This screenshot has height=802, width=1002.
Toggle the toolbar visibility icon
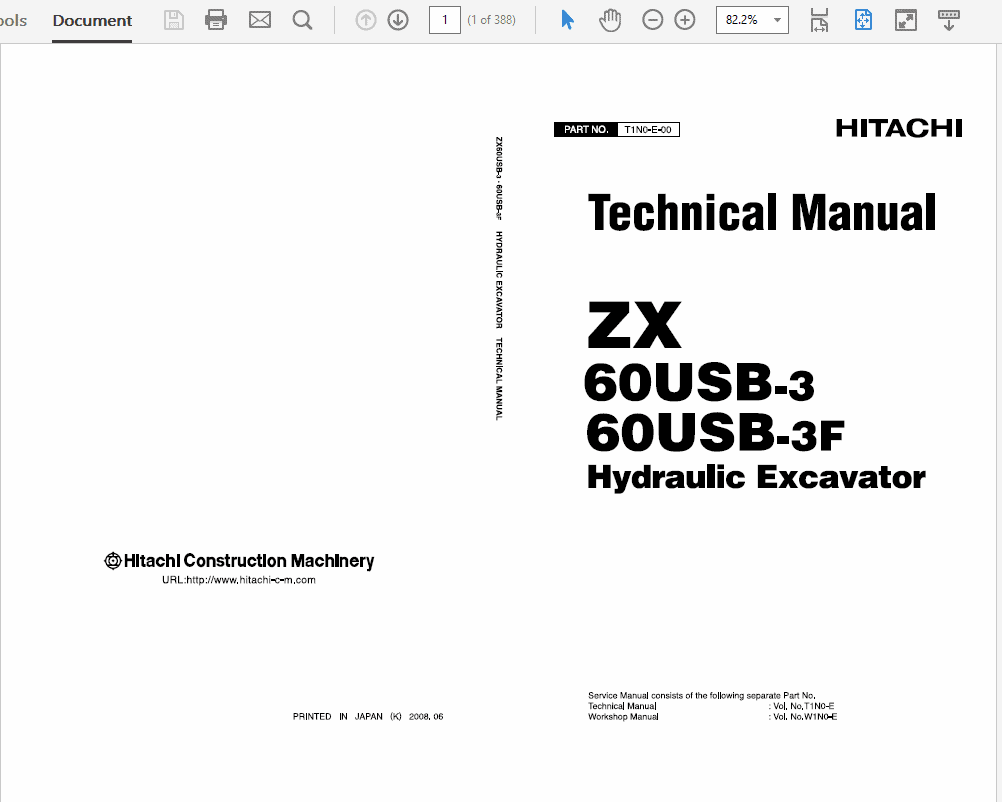tap(948, 19)
